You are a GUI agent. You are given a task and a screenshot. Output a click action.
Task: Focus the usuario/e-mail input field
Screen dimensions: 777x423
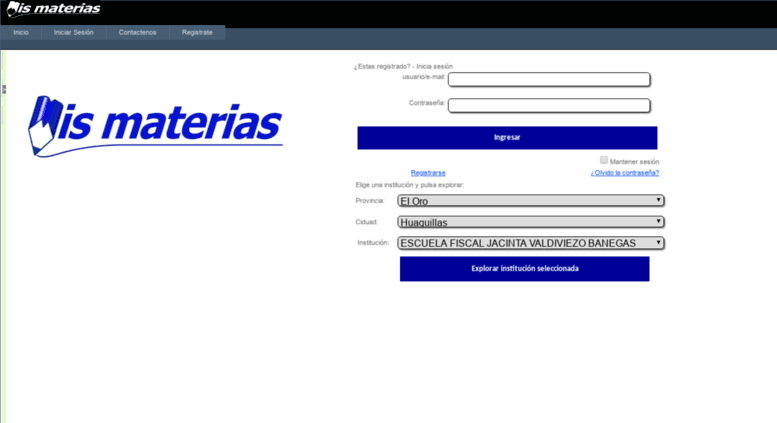(549, 79)
